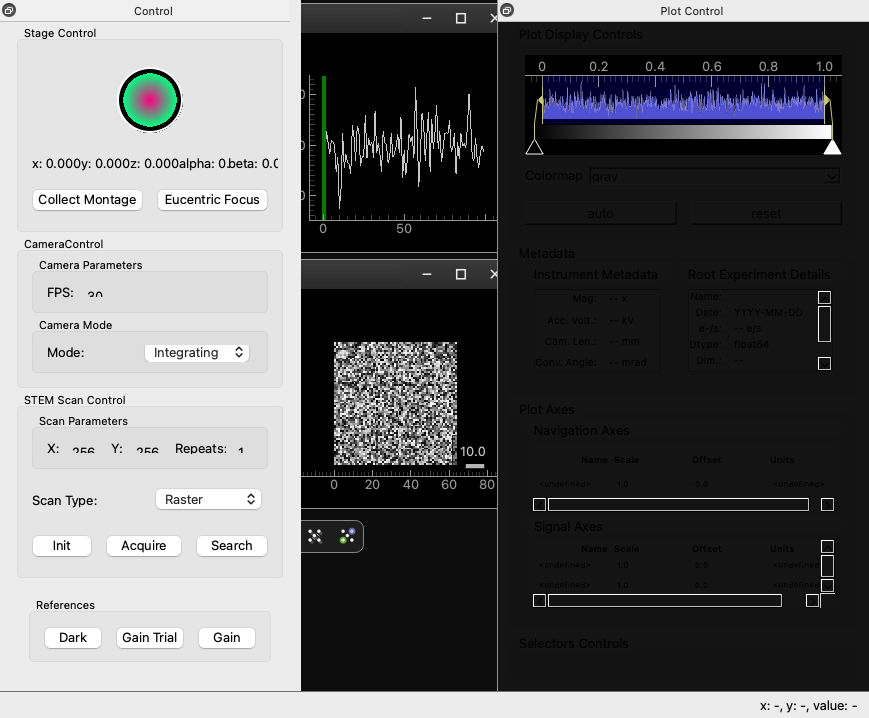Image resolution: width=869 pixels, height=718 pixels.
Task: Open the Camera Mode Integrating dropdown
Action: [x=197, y=353]
